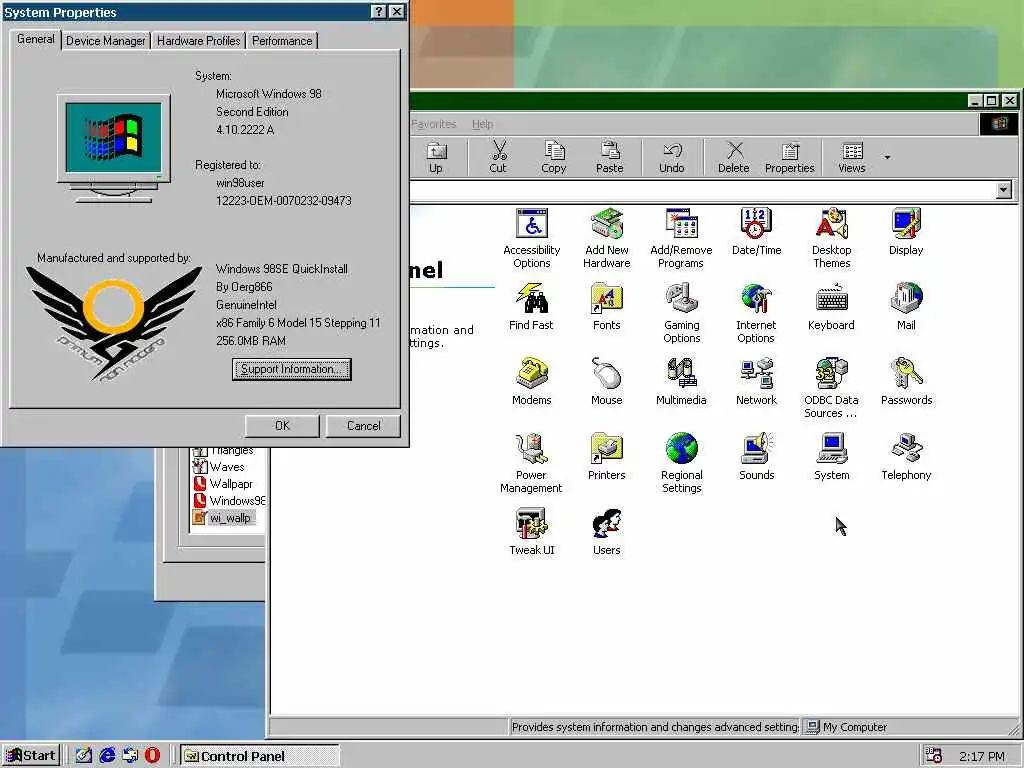Open the Network applet
The width and height of the screenshot is (1024, 768).
click(x=756, y=382)
